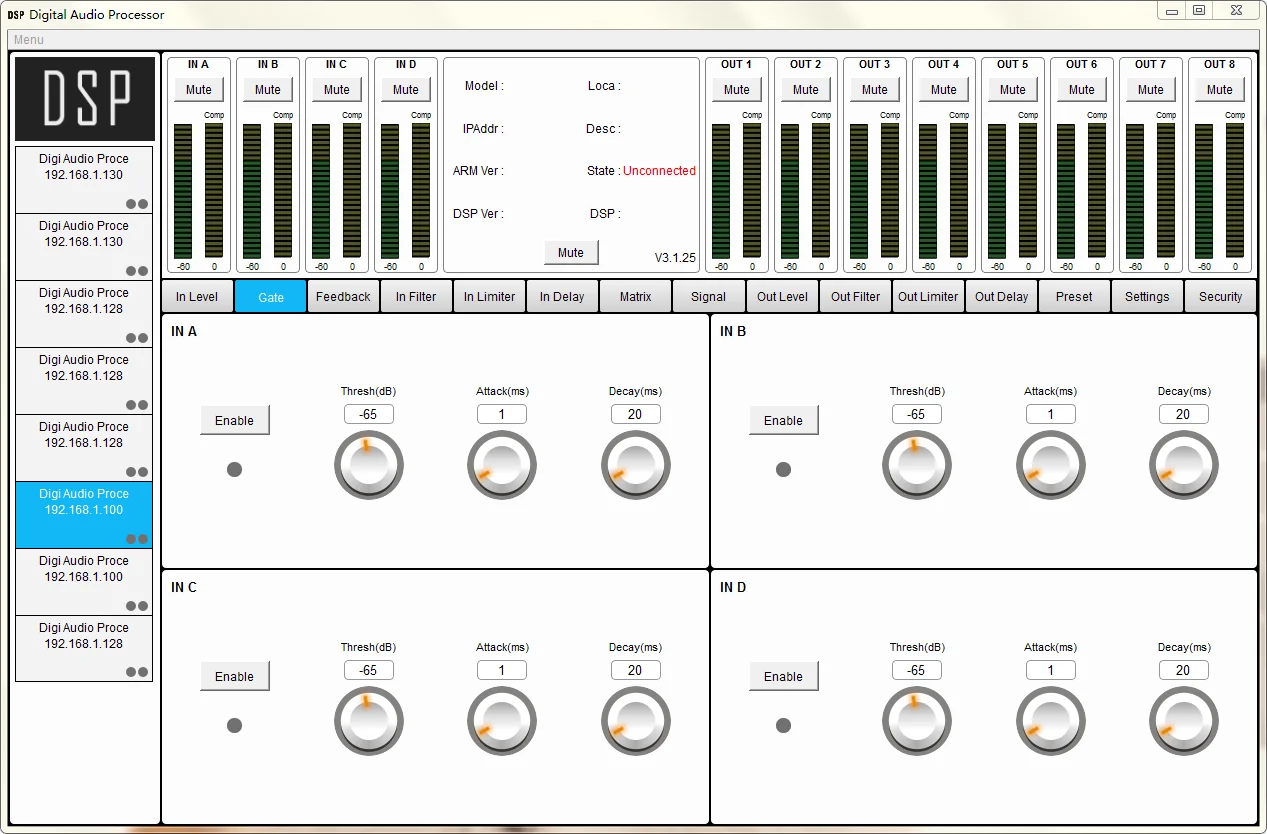Click the master Mute button under device info

(571, 252)
